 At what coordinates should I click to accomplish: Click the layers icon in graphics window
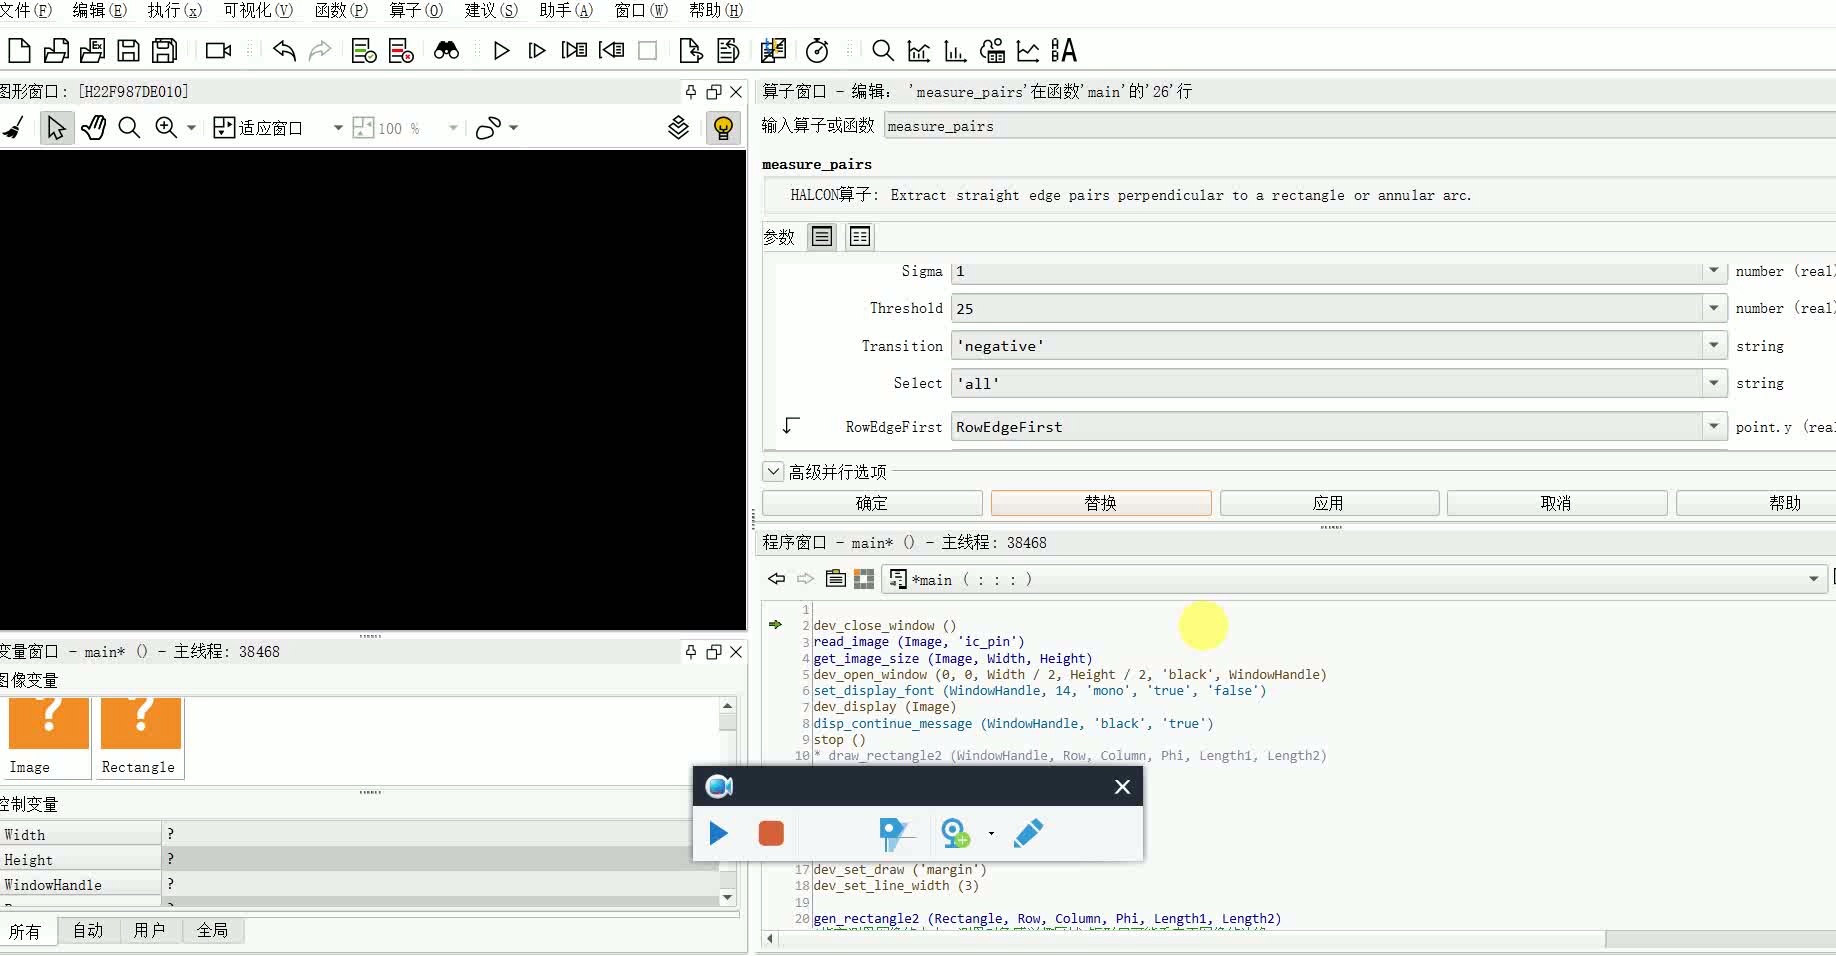[678, 128]
